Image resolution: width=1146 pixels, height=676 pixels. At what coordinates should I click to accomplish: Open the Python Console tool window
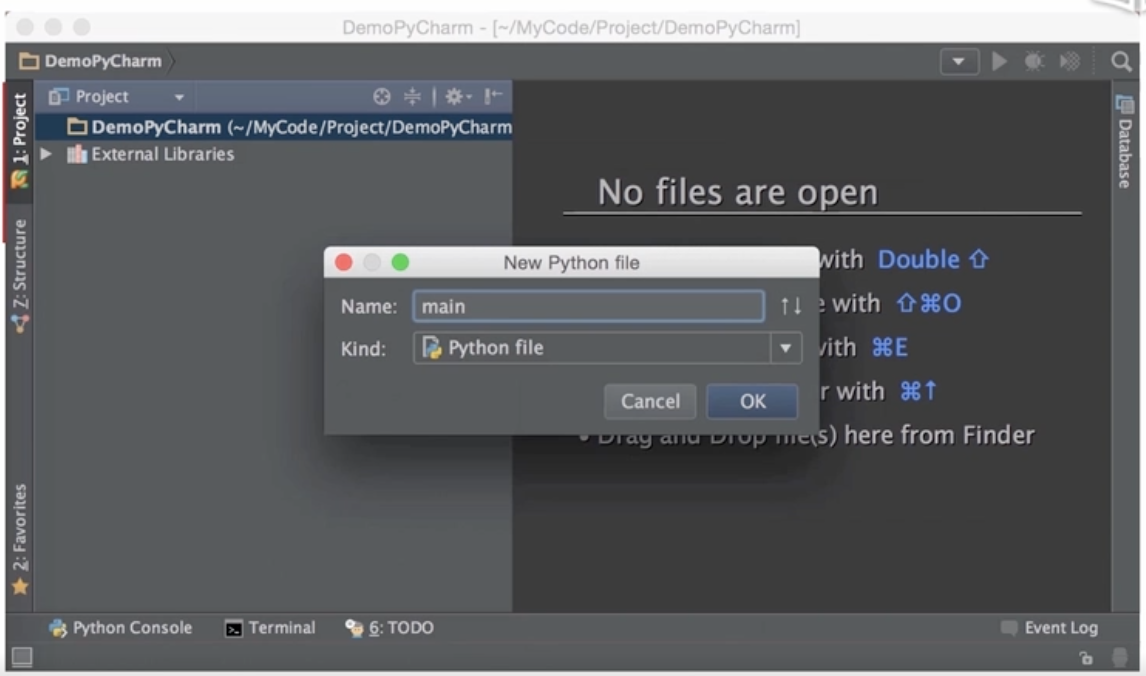(x=121, y=628)
